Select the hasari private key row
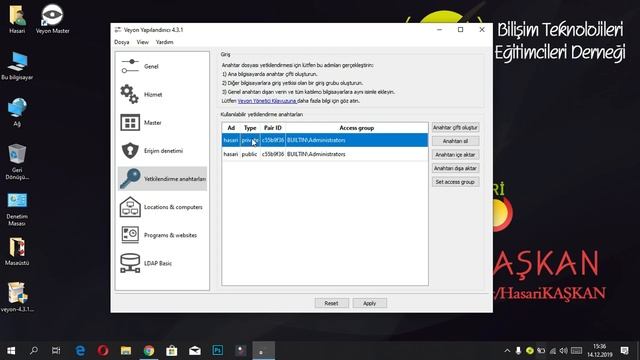640x360 pixels. pyautogui.click(x=325, y=140)
